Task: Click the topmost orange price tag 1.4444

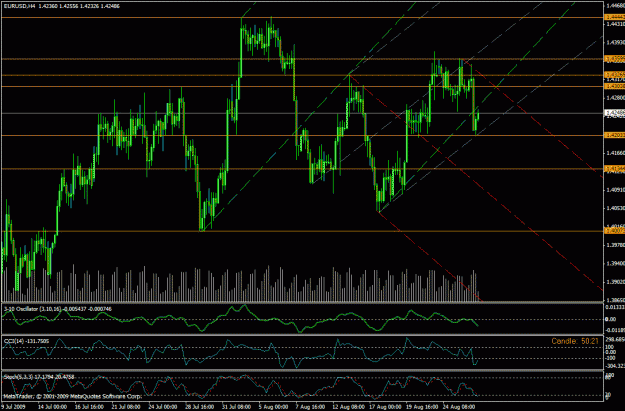Action: pos(615,17)
